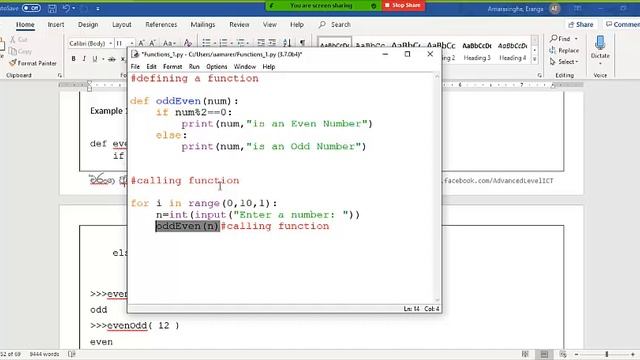
Task: Click the Numbering list icon
Action: click(x=223, y=43)
